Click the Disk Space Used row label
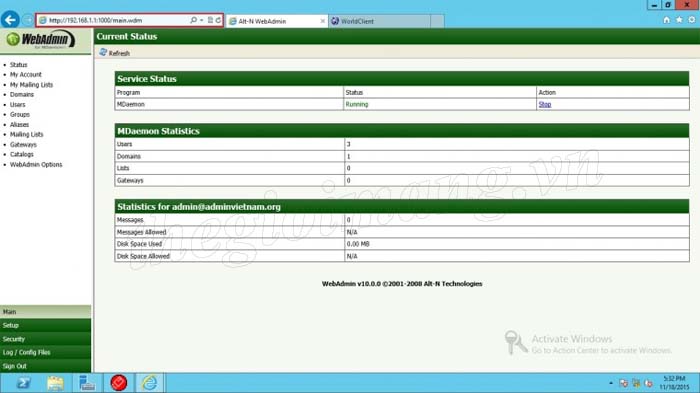700x393 pixels. tap(139, 244)
